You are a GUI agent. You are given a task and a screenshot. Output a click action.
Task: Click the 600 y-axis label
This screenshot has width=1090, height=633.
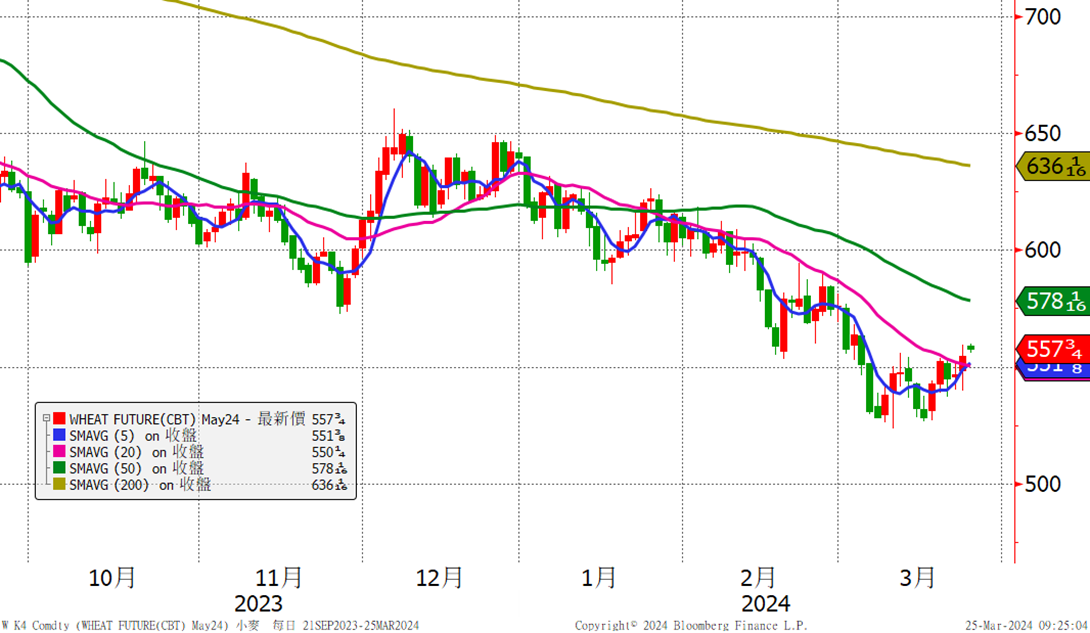(1043, 250)
